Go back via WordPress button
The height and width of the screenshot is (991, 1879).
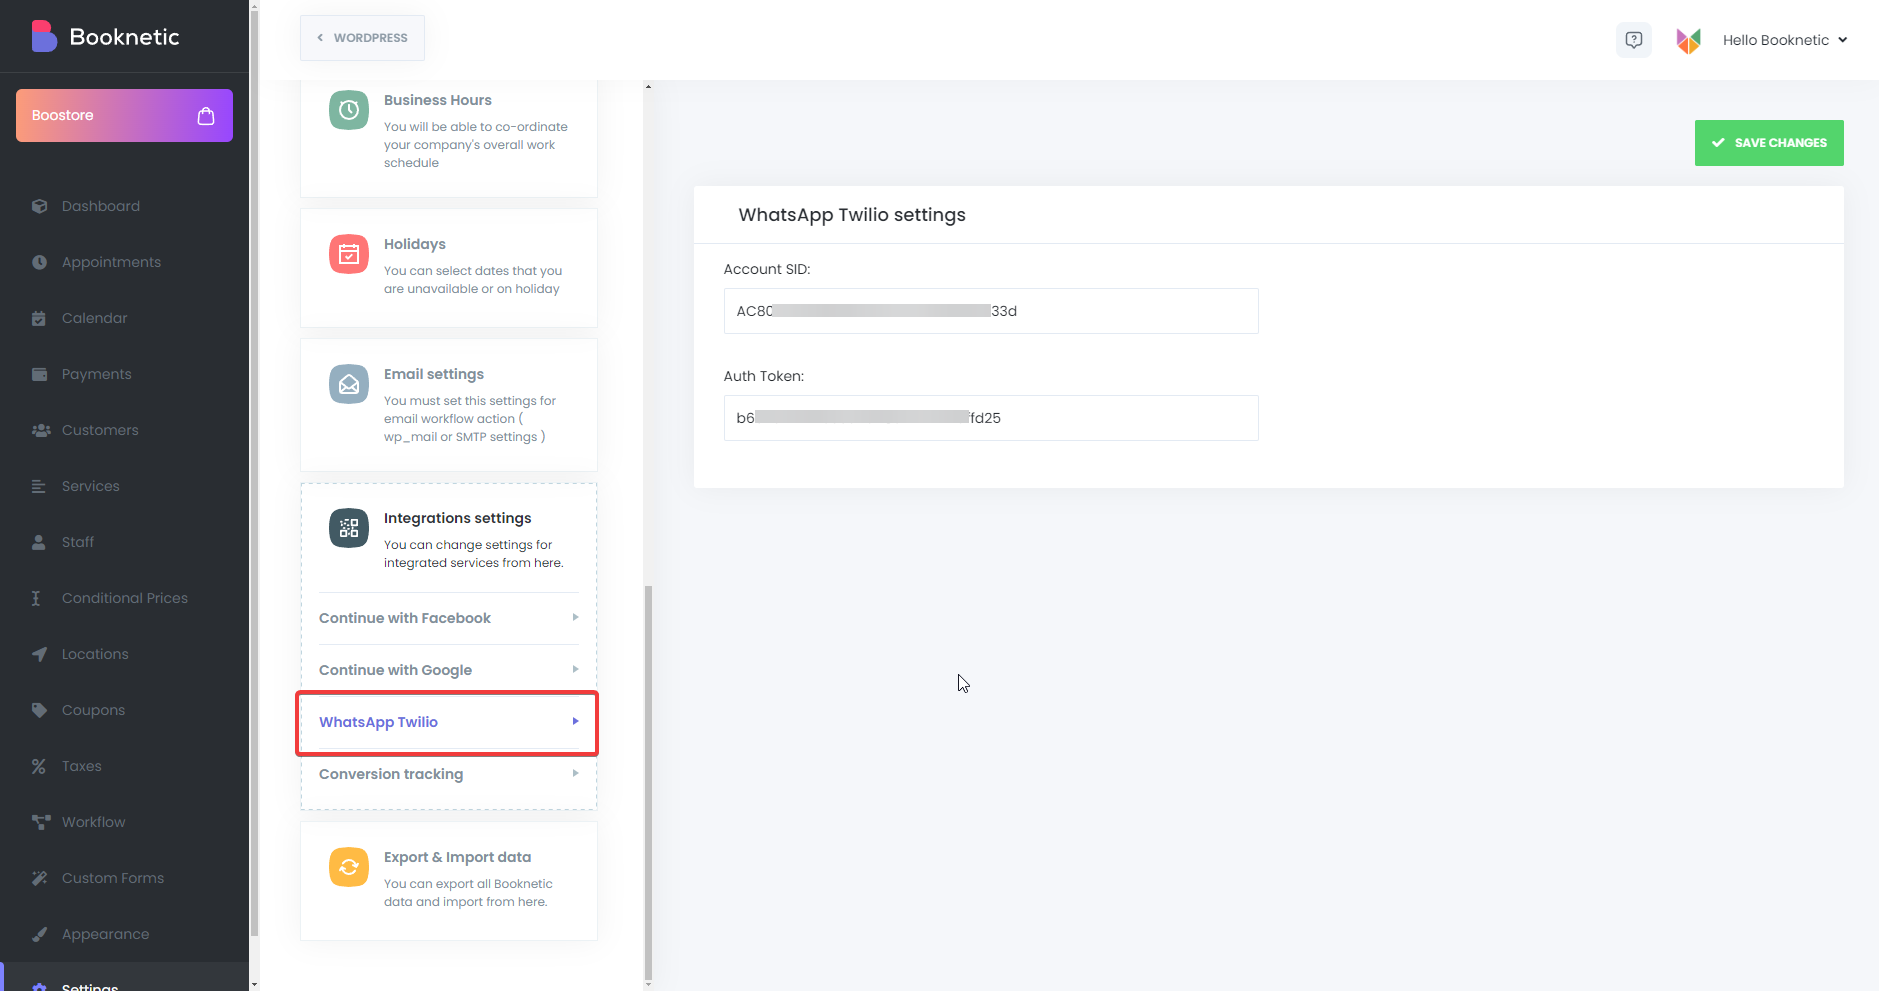click(x=362, y=38)
